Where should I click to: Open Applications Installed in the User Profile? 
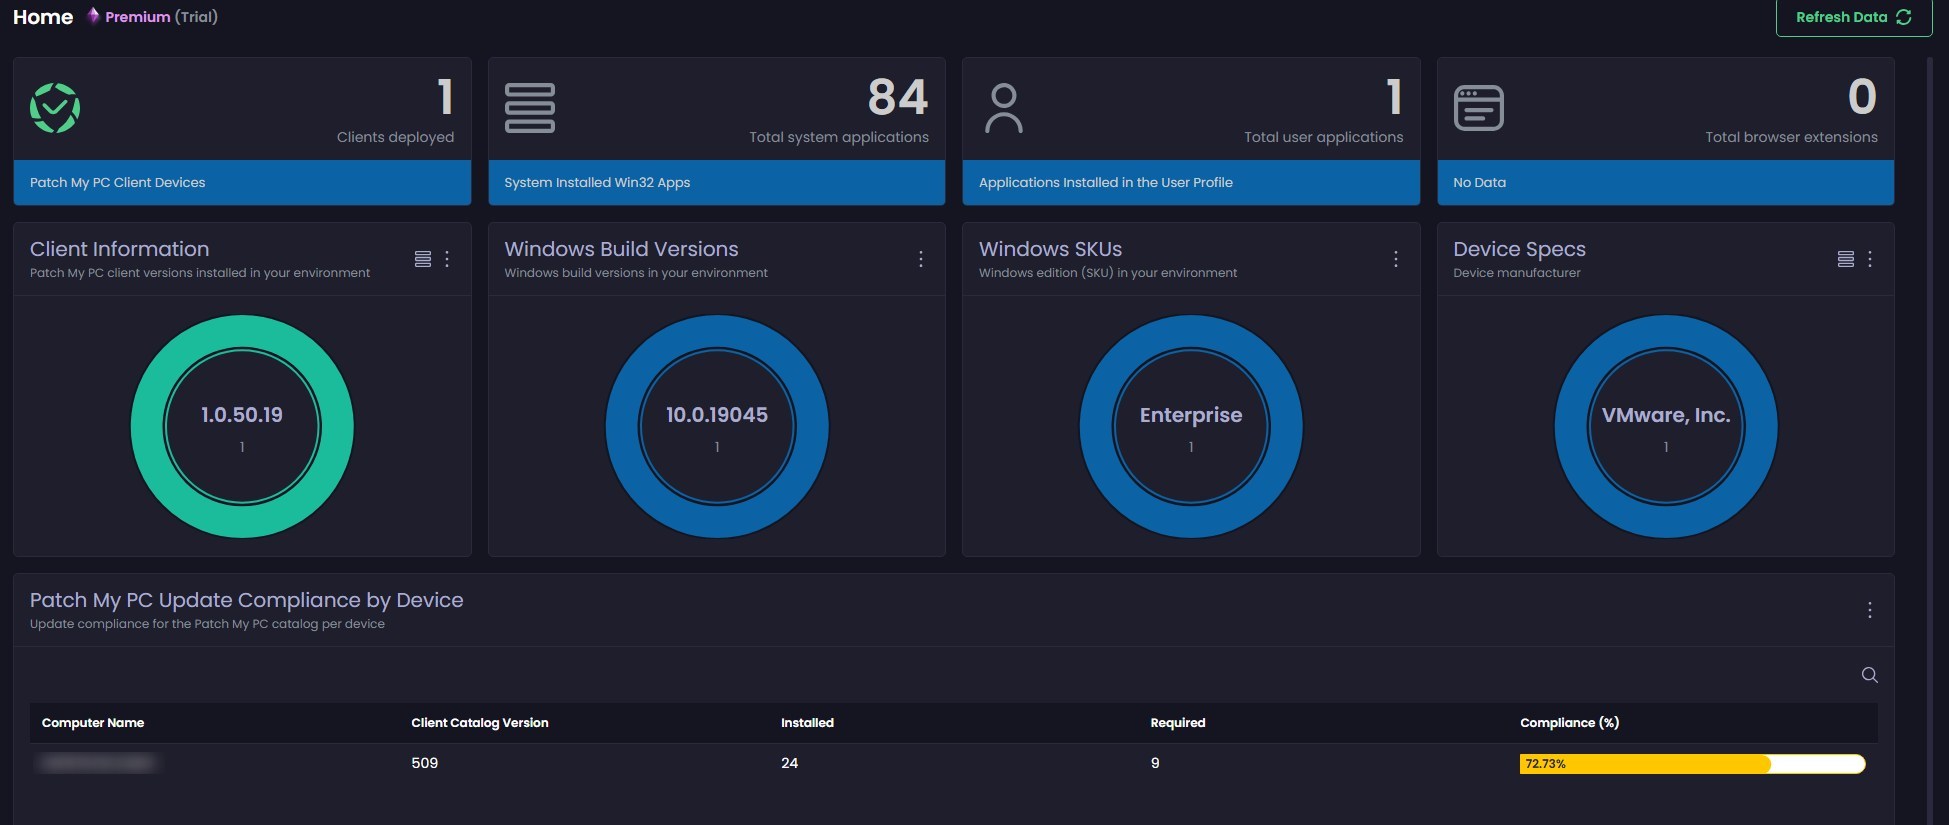(1105, 183)
